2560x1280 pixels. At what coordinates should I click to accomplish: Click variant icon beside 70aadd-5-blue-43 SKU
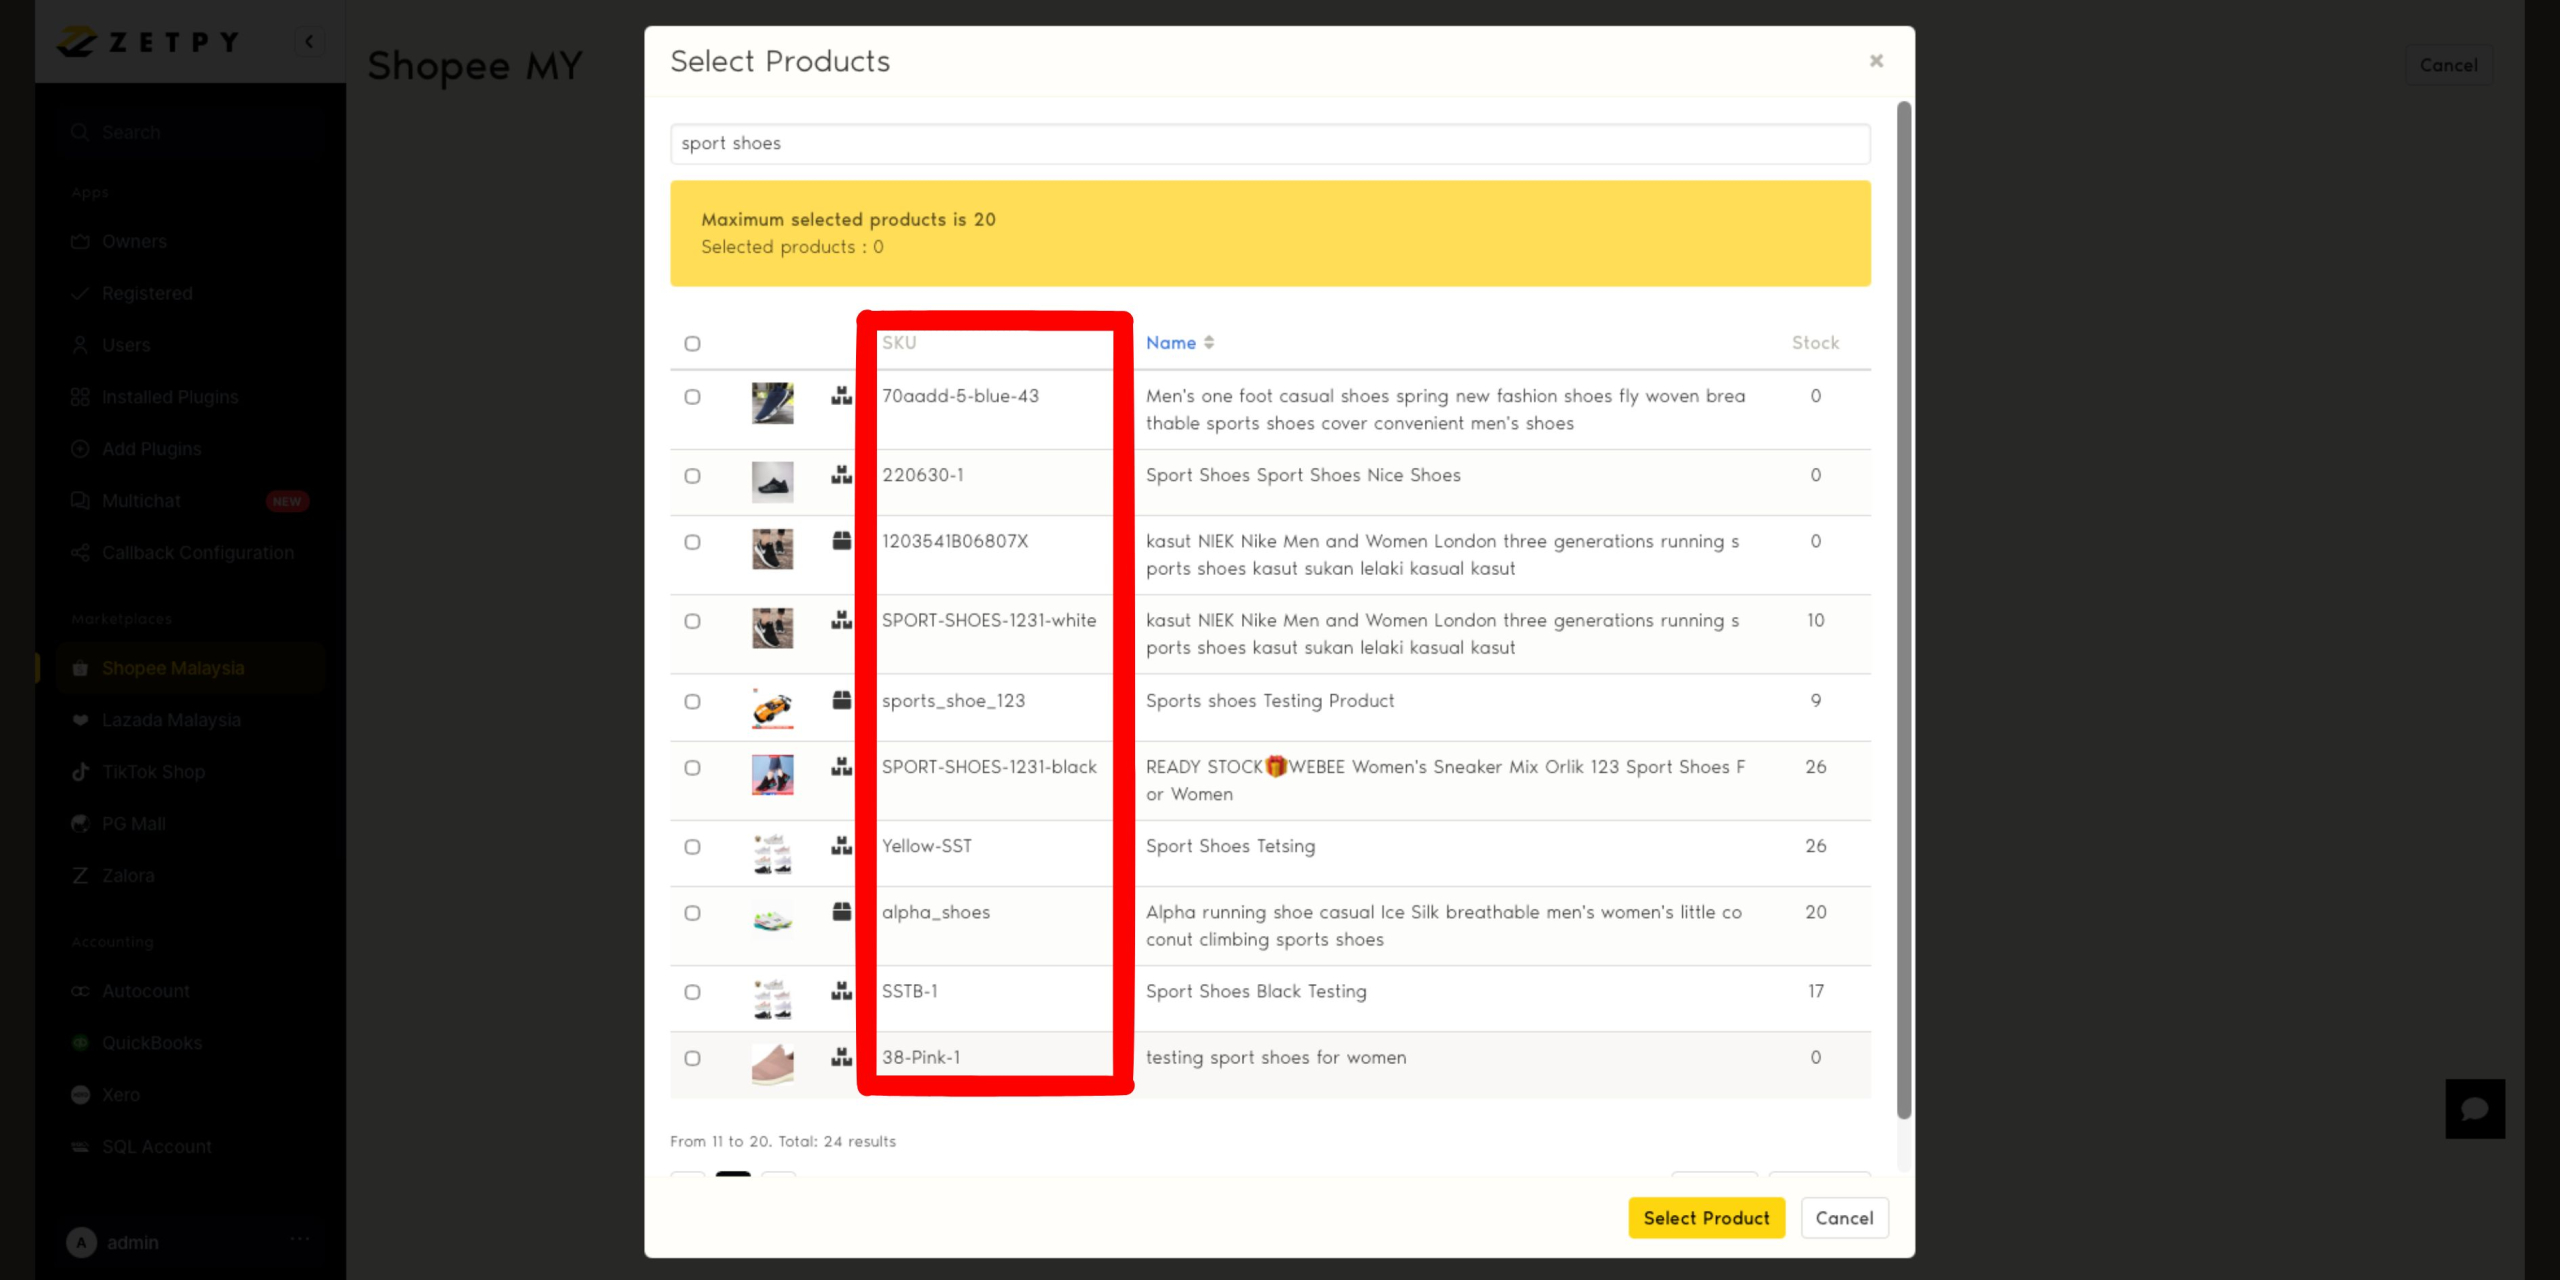tap(841, 396)
